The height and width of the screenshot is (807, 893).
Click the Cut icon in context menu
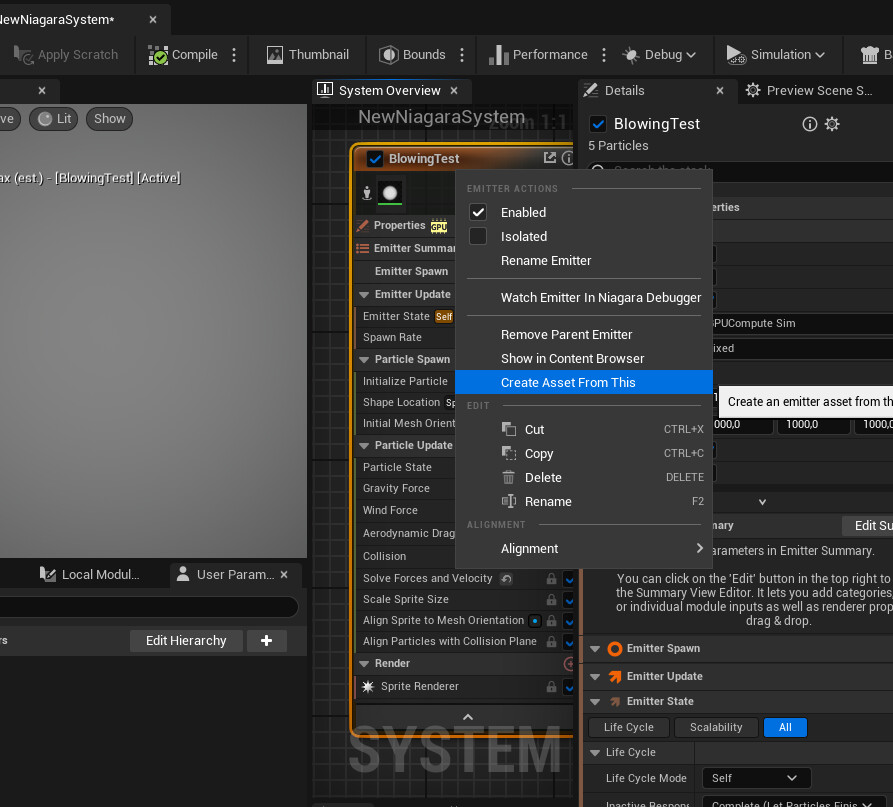tap(509, 429)
